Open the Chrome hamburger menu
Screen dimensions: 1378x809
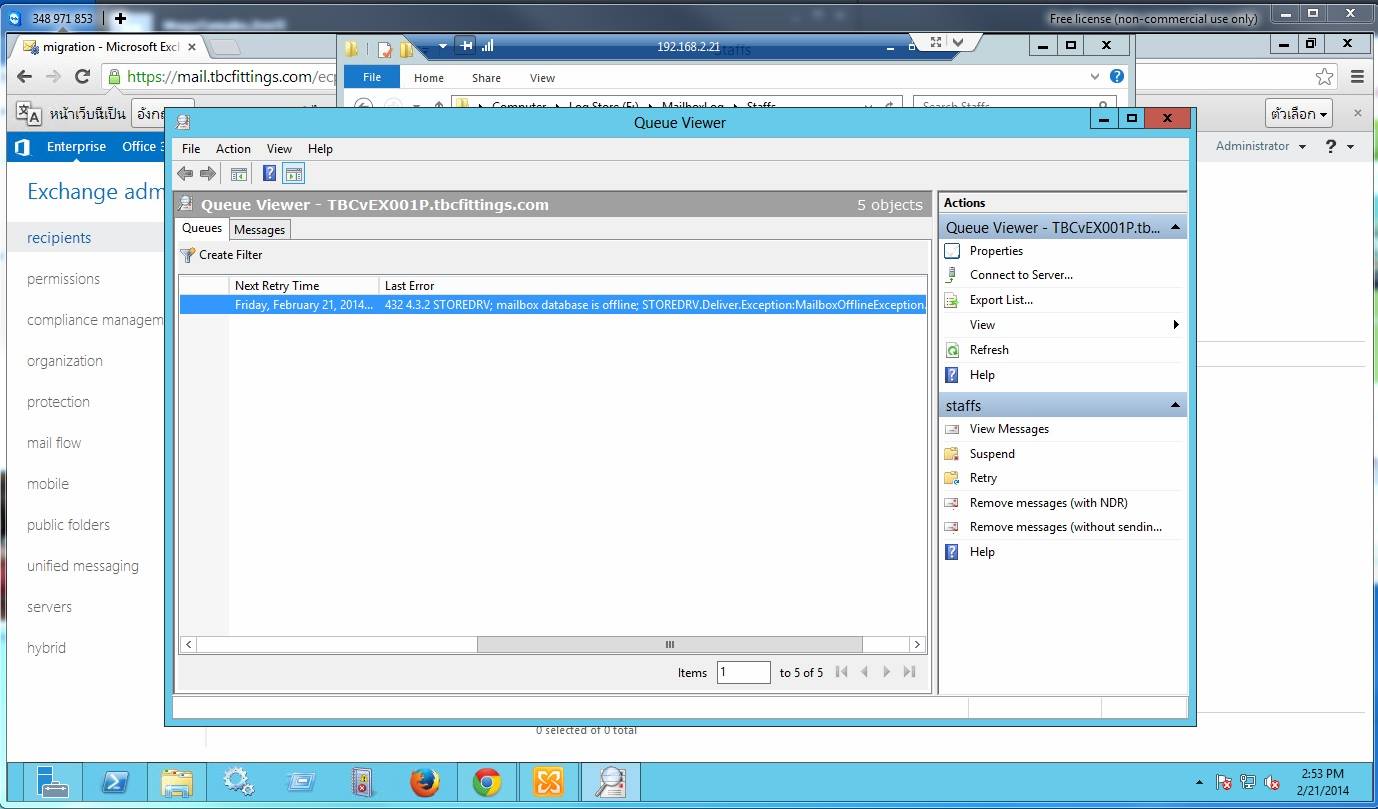tap(1357, 77)
